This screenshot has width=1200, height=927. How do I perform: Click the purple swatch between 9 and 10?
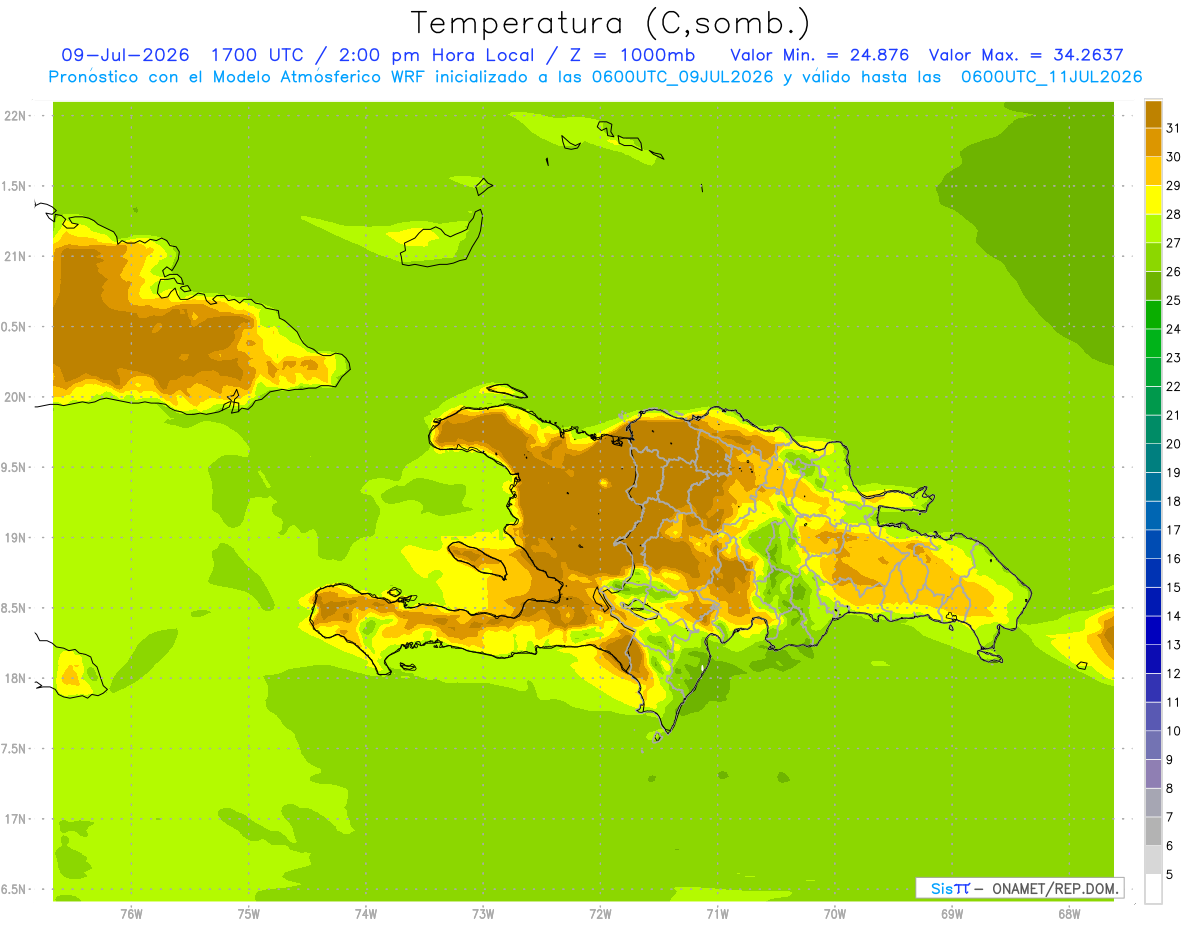pos(1153,745)
